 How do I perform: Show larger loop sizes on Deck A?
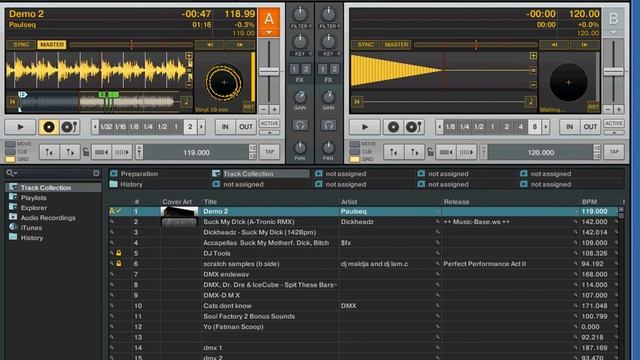pos(201,127)
